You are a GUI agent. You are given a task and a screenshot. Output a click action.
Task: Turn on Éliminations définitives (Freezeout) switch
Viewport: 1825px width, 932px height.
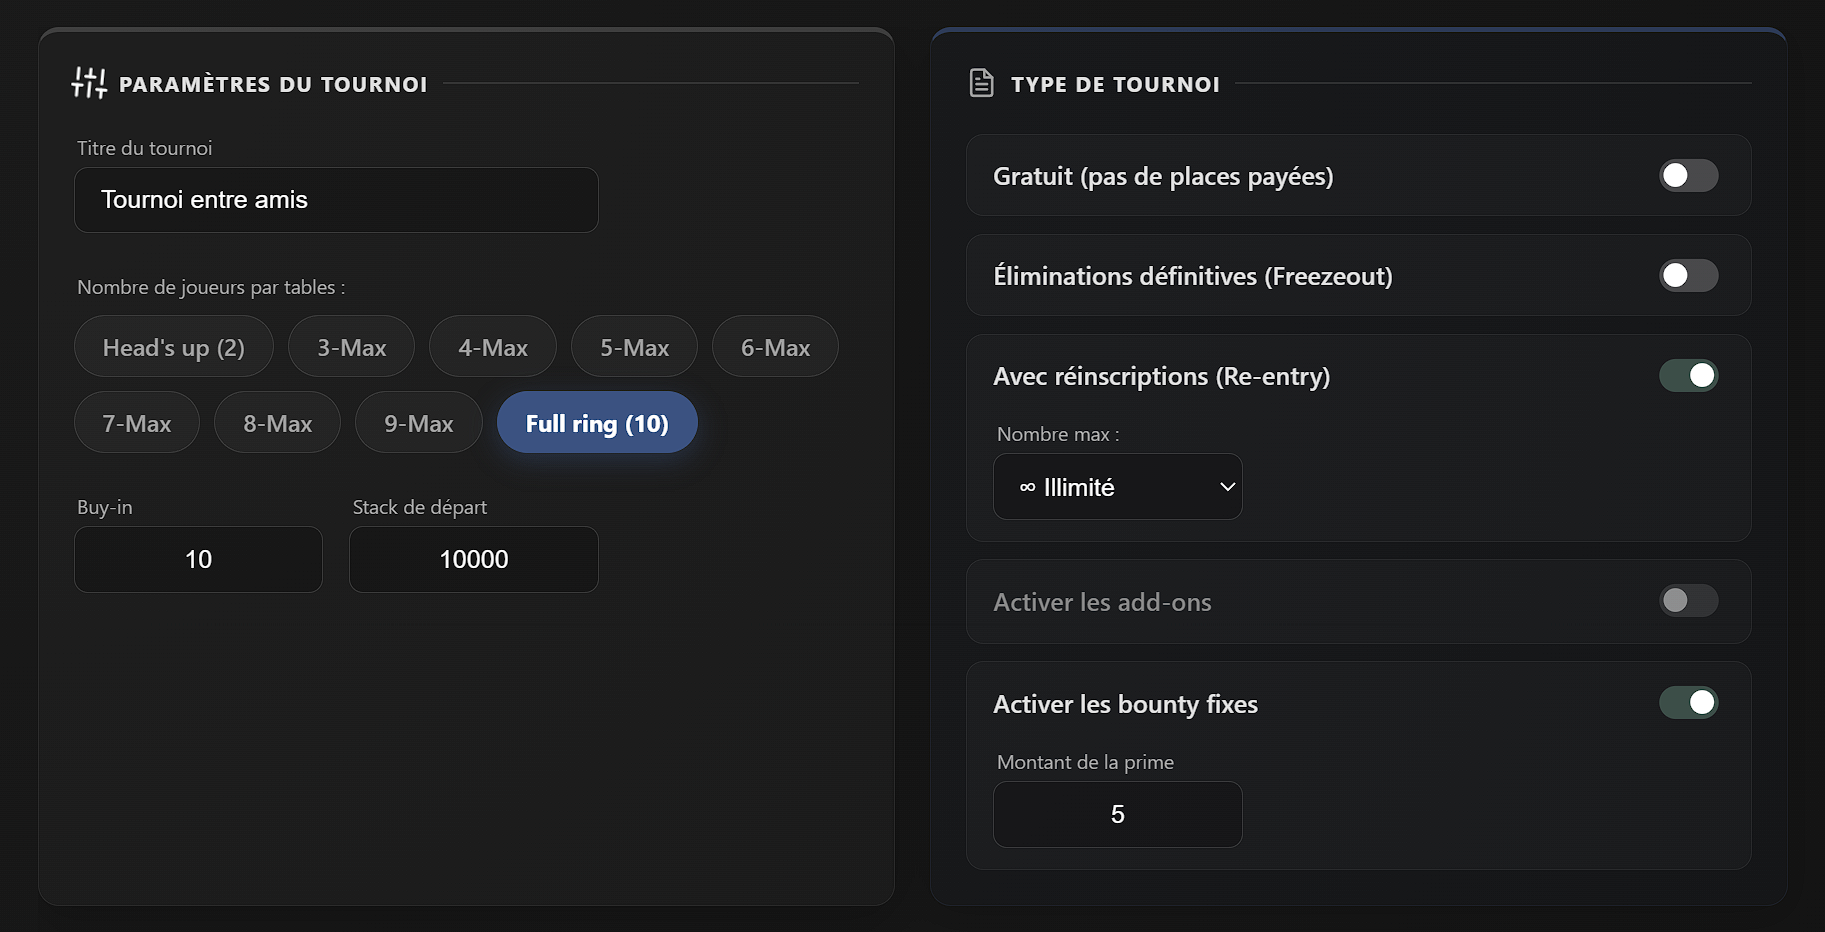[x=1689, y=276]
